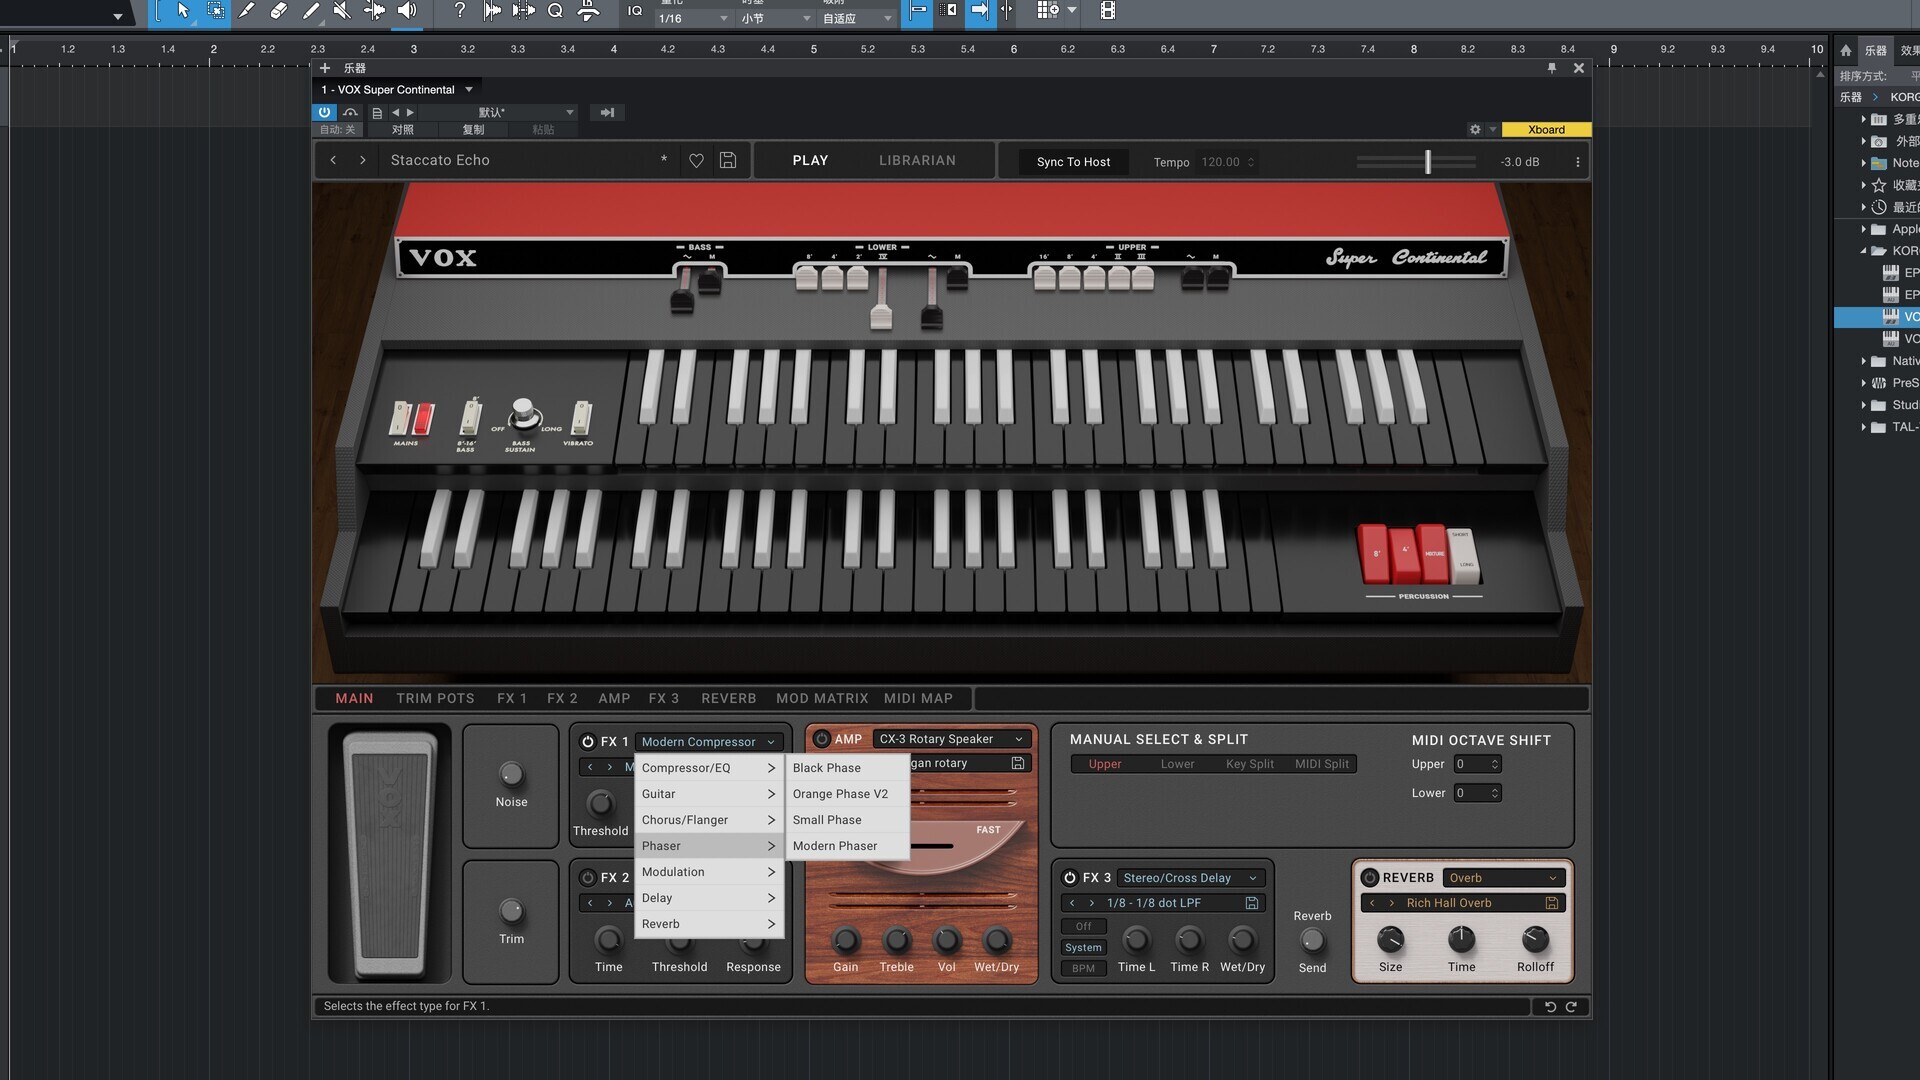
Task: Click the Reverb Send knob
Action: click(1312, 940)
